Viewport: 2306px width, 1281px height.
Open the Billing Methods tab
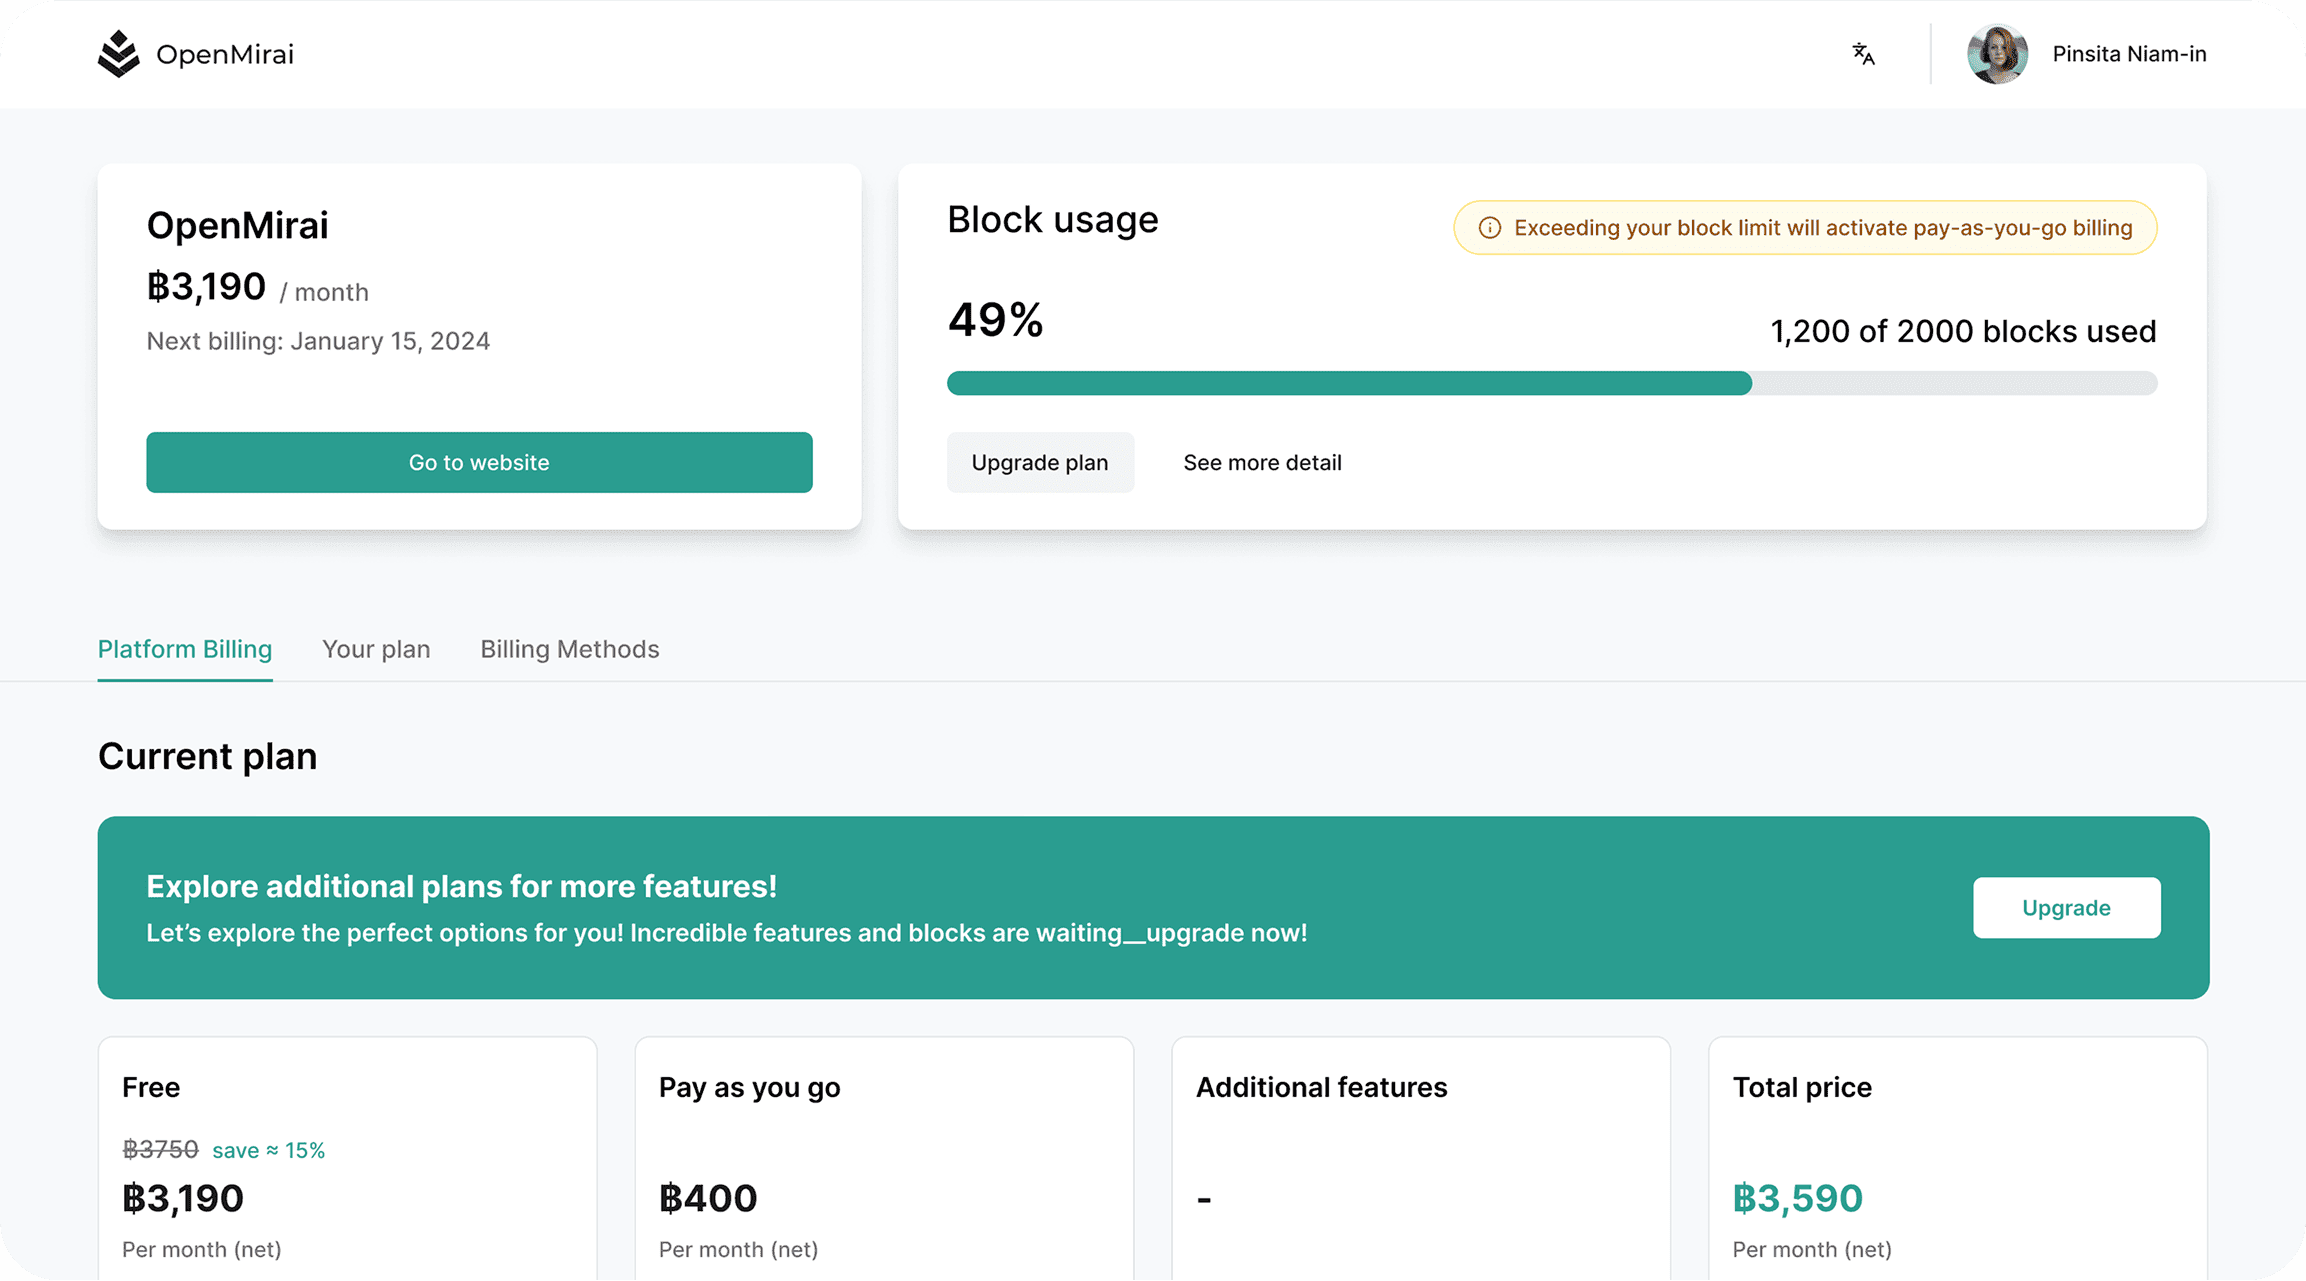(x=569, y=649)
